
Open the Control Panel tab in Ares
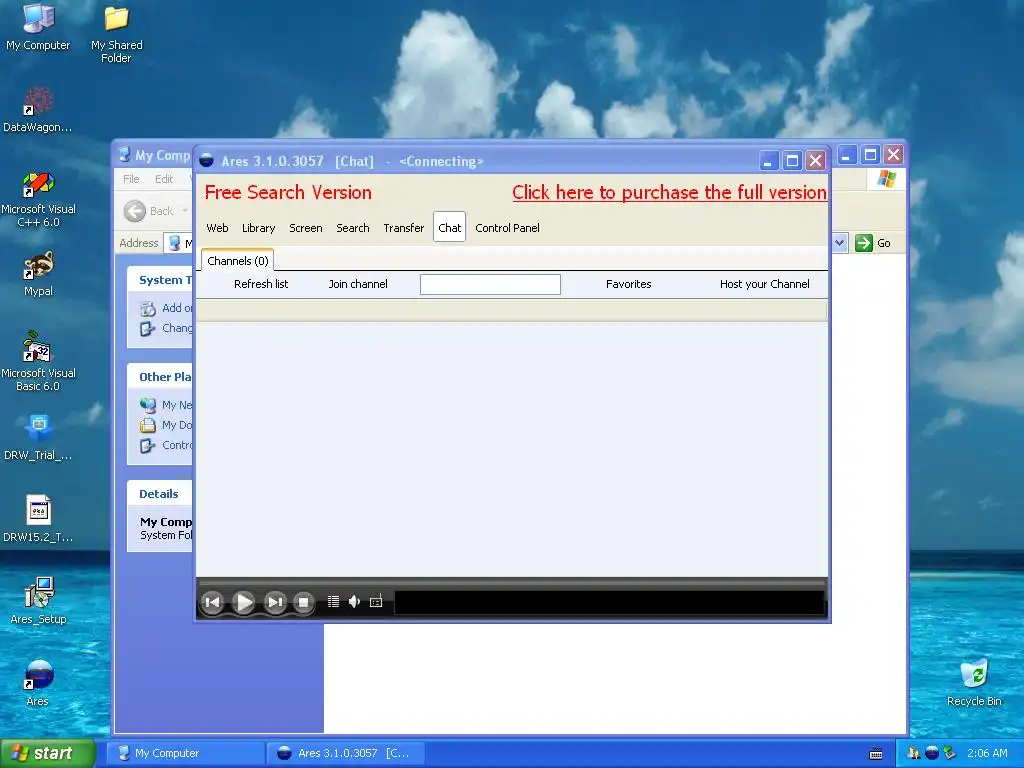[507, 228]
